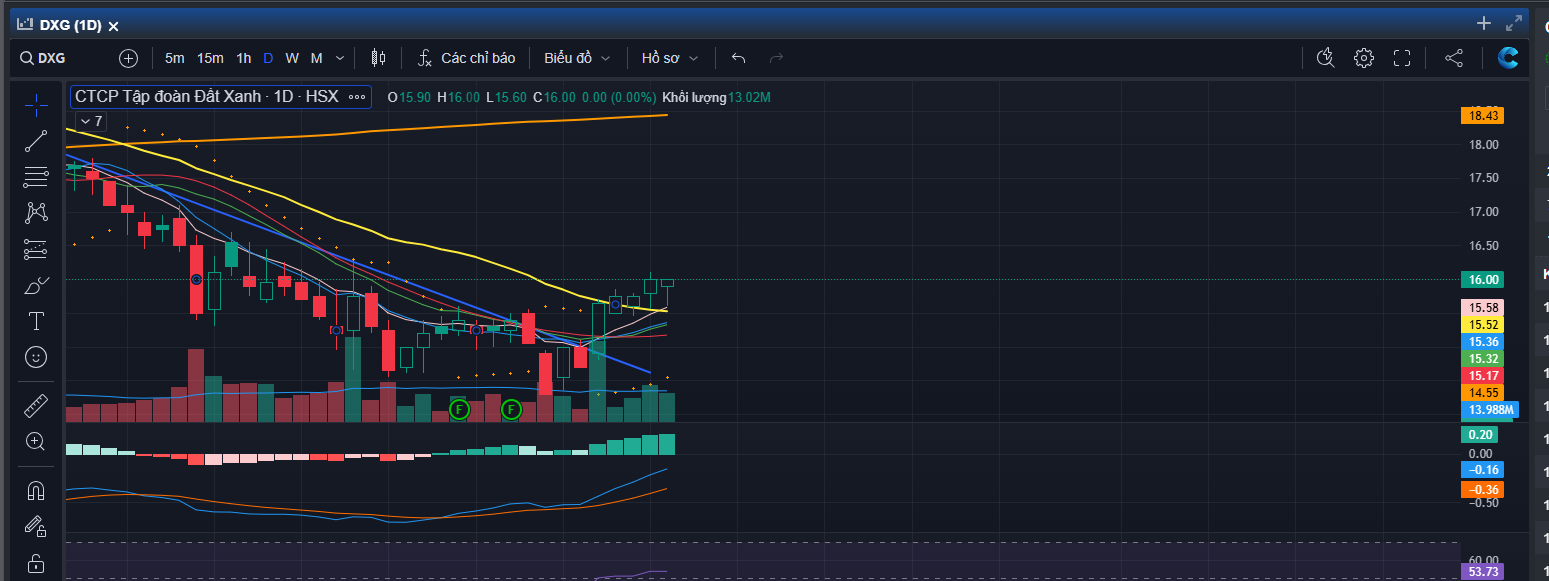Click the share chart icon
The image size is (1549, 581).
click(1454, 58)
